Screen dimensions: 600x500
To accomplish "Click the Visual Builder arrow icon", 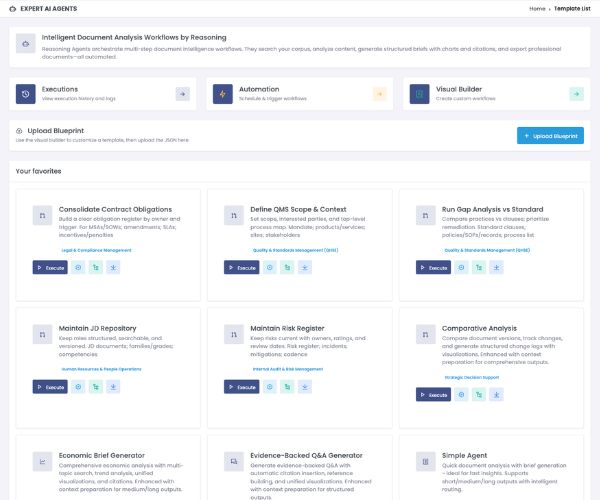I will pyautogui.click(x=576, y=94).
